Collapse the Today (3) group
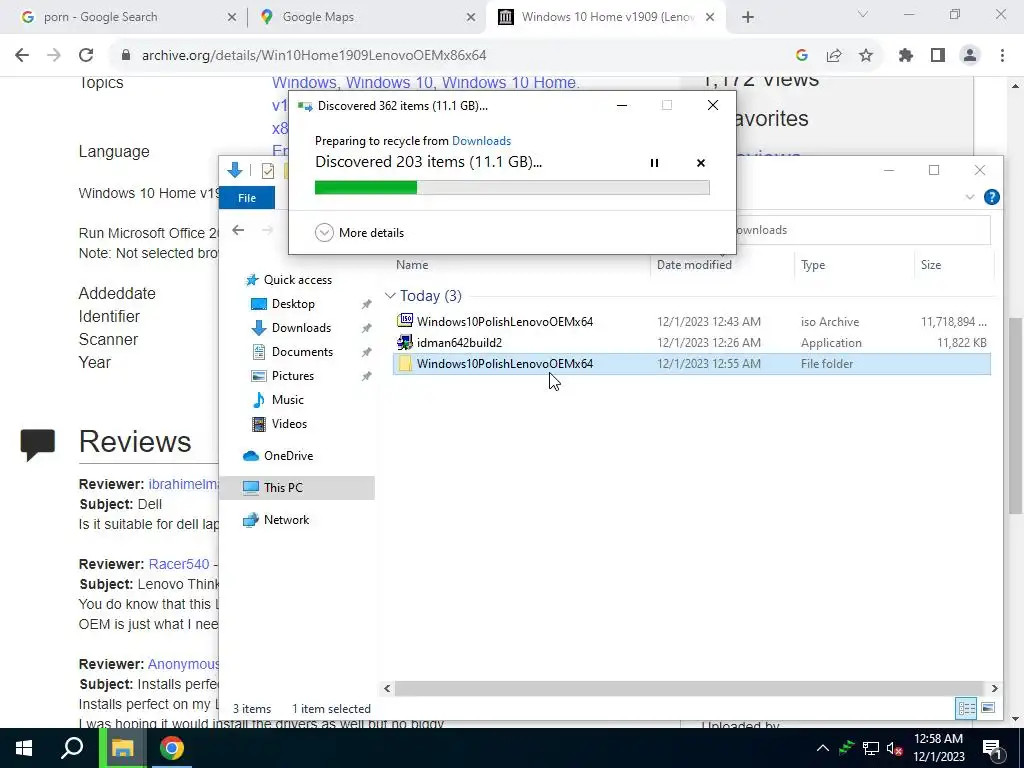Viewport: 1024px width, 768px height. coord(390,296)
